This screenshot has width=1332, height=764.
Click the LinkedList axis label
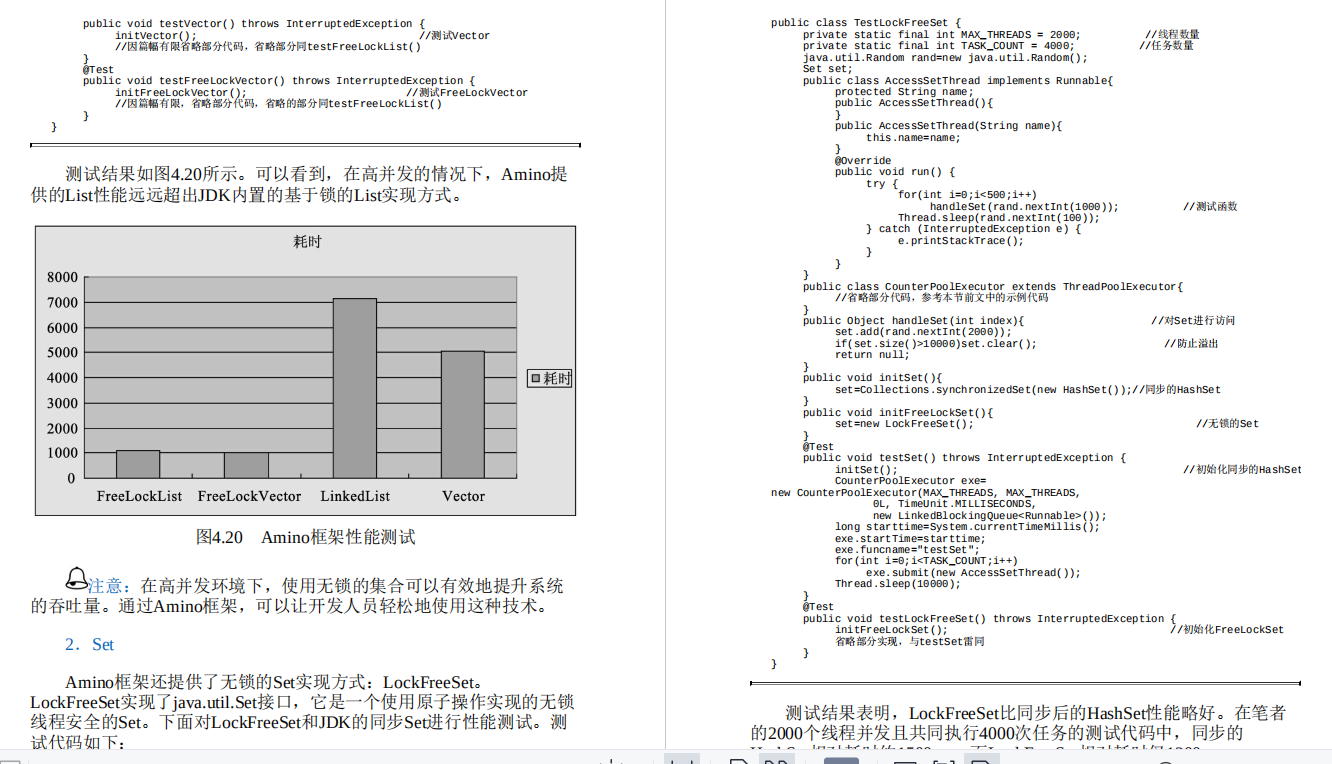[355, 496]
